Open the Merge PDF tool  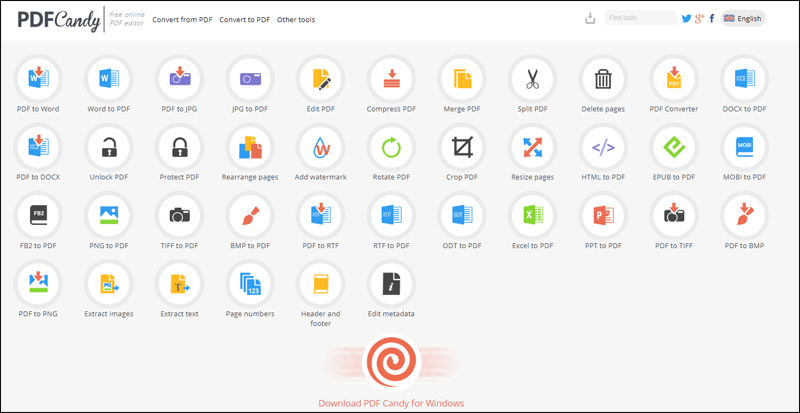(x=462, y=79)
